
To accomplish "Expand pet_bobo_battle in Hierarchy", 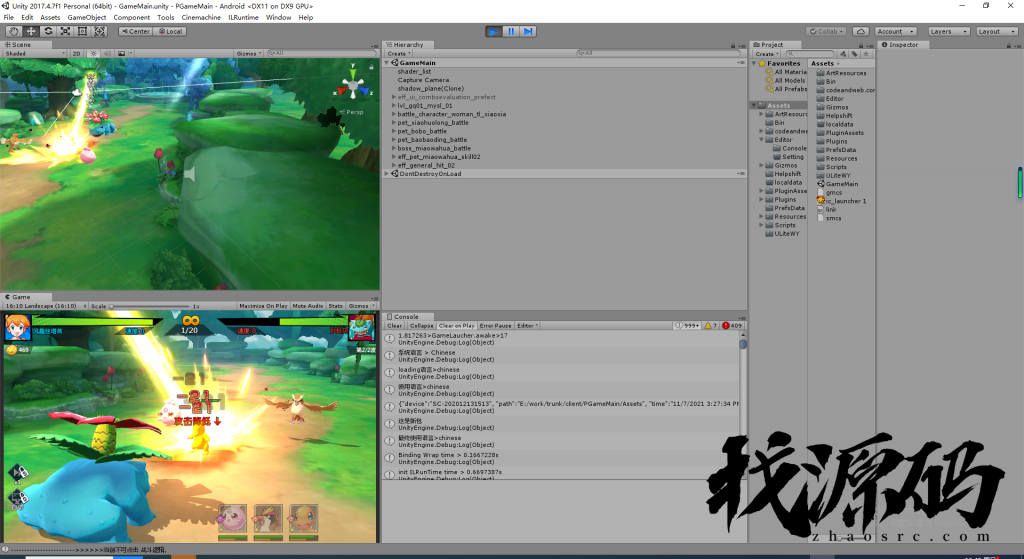I will [x=394, y=131].
